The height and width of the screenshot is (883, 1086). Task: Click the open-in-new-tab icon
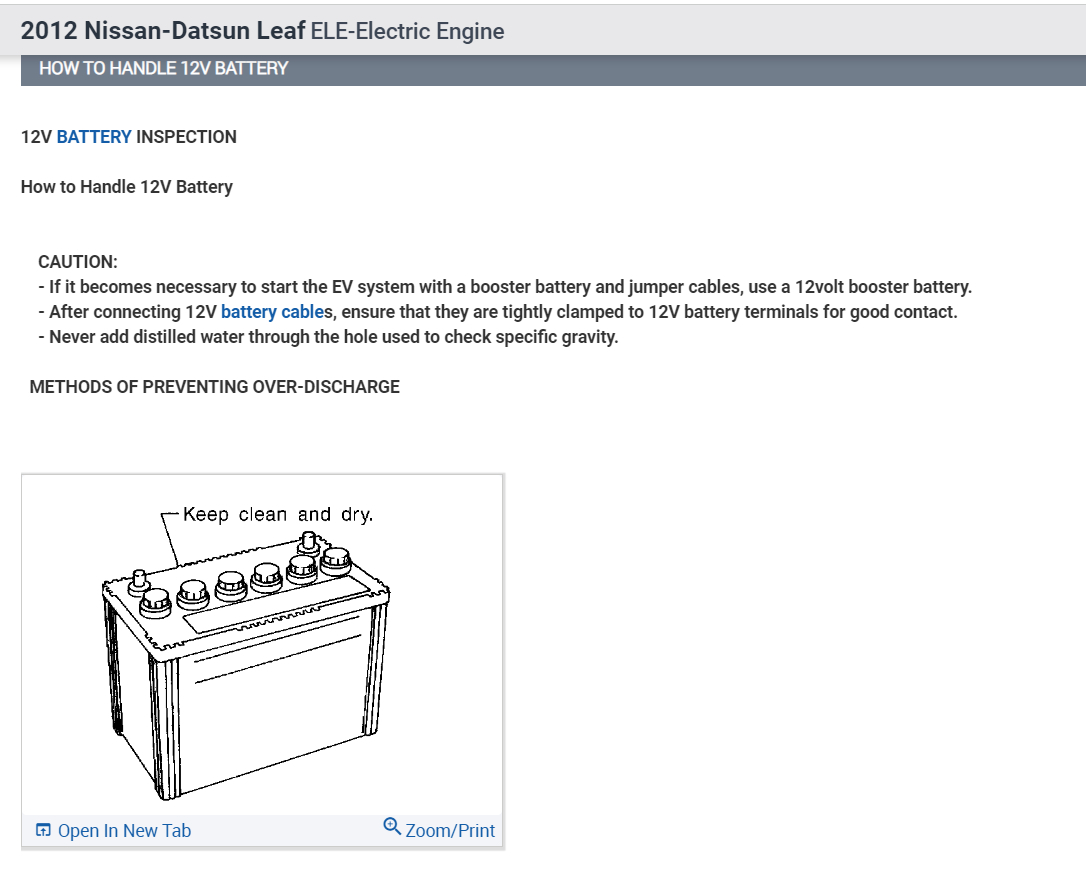pyautogui.click(x=43, y=830)
